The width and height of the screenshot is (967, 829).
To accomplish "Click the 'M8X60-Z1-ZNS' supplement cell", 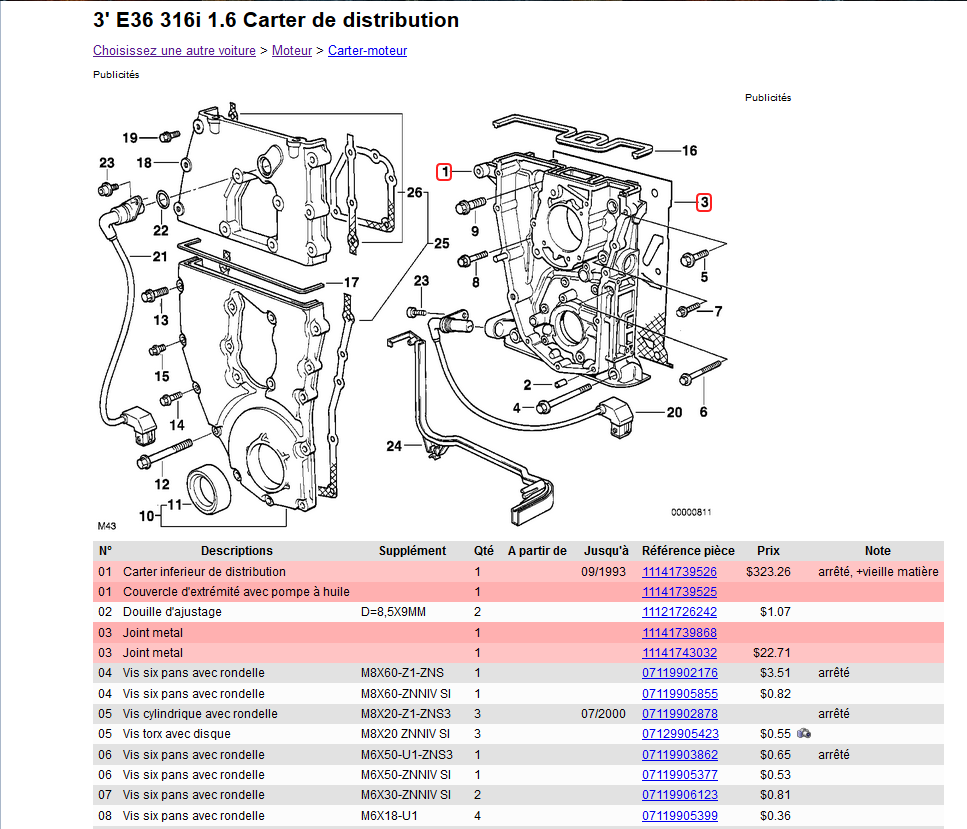I will (x=402, y=673).
